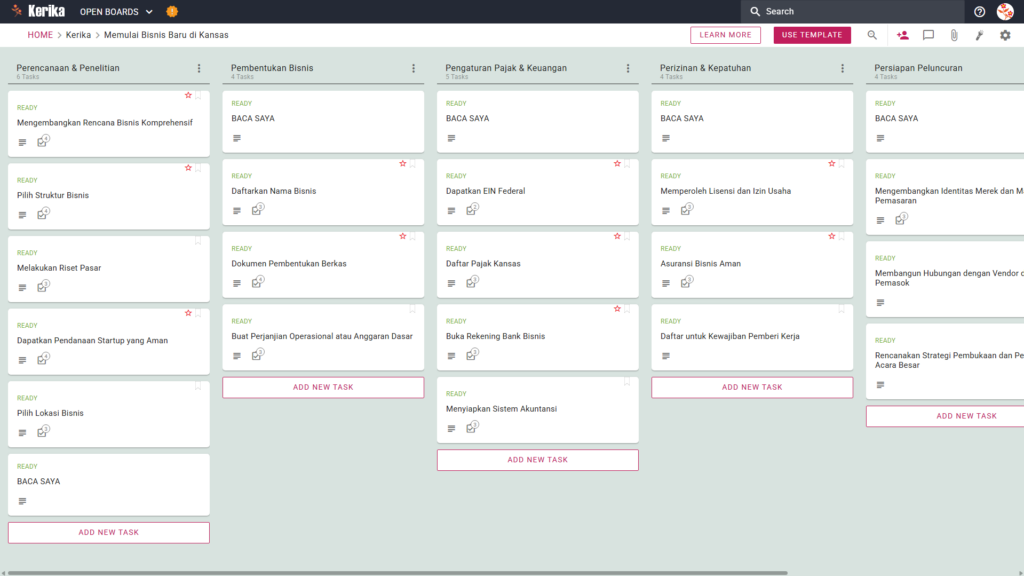The image size is (1024, 576).
Task: Open Pengaturan Pajak & Keuangan column menu
Action: click(628, 68)
